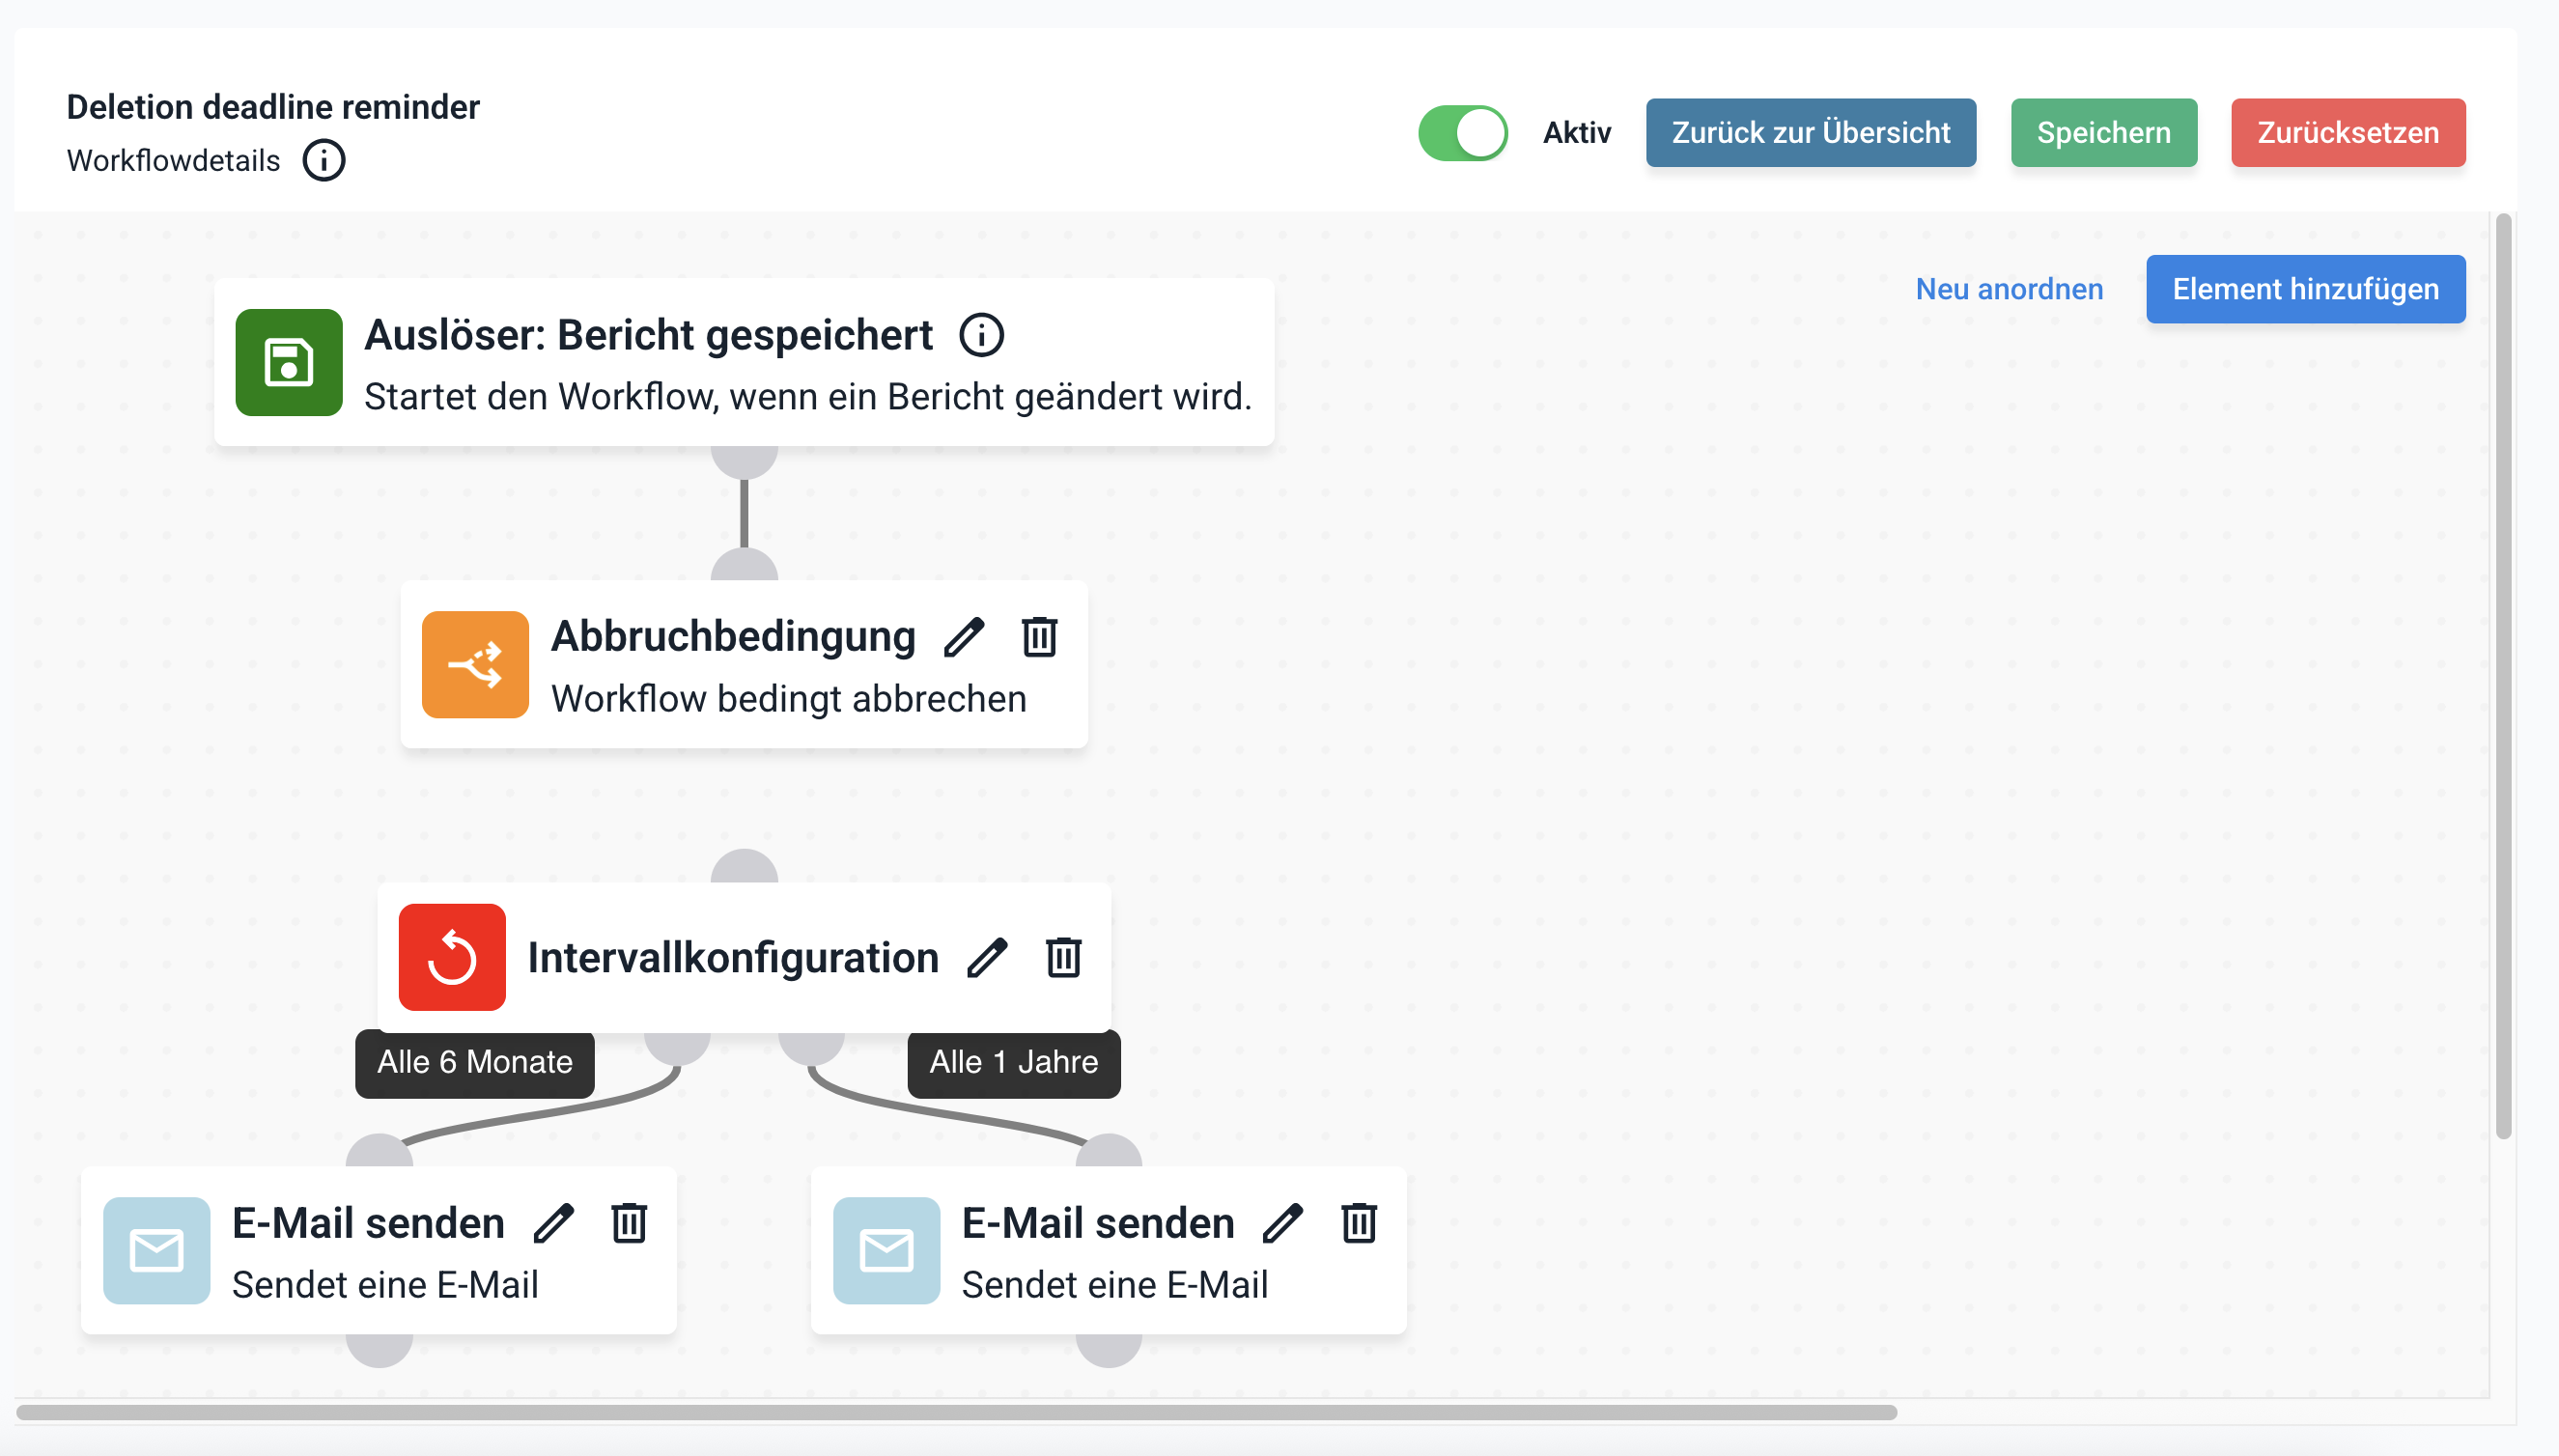Delete the Intervallkonfiguration element
This screenshot has height=1456, width=2559.
(x=1063, y=957)
